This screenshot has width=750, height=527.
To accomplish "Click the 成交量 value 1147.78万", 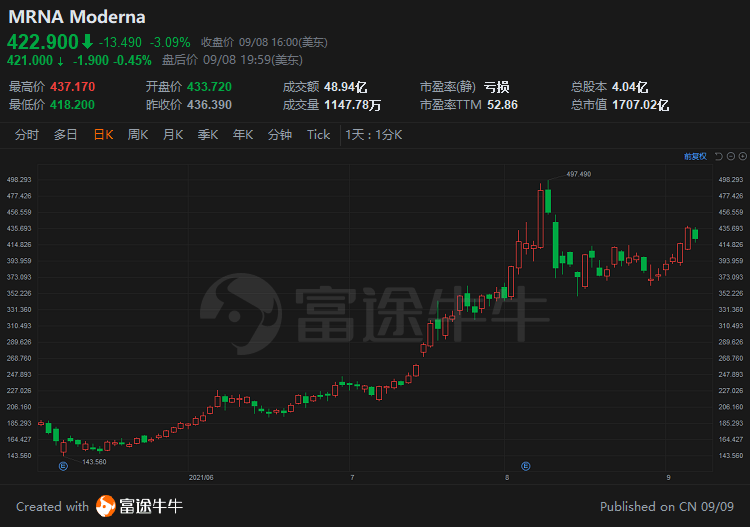I will click(x=353, y=105).
